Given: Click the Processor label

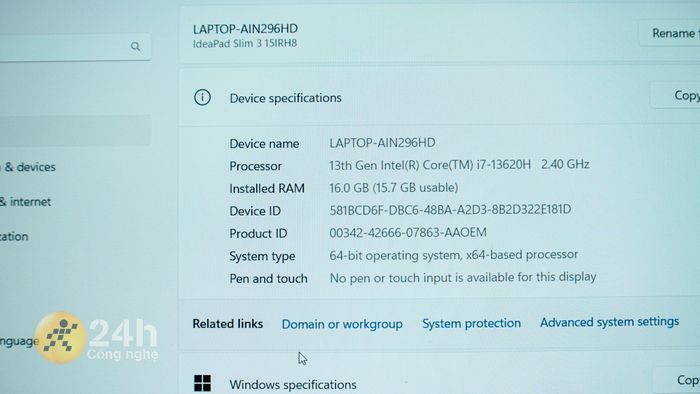Looking at the screenshot, I should (x=255, y=166).
